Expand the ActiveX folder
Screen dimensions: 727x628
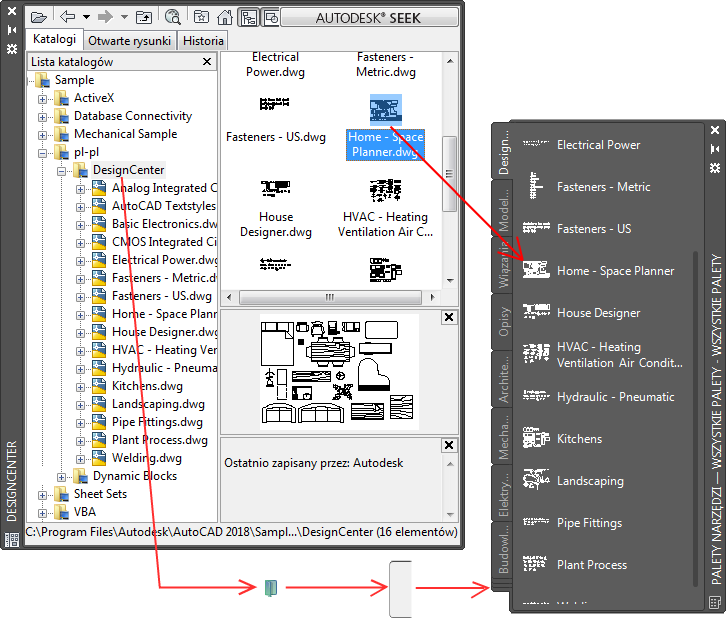(42, 99)
